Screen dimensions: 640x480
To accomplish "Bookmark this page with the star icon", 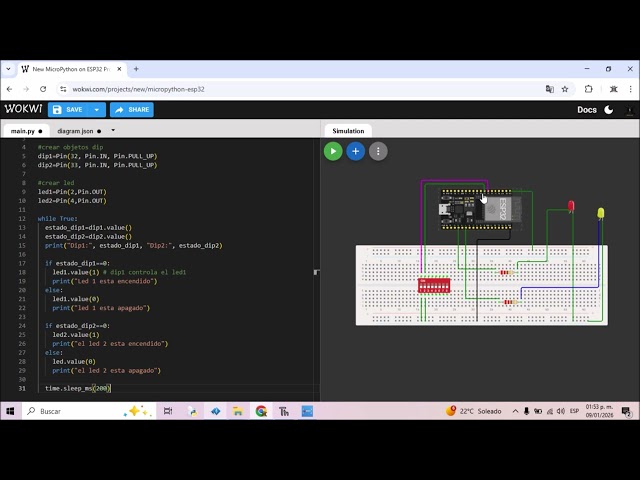I will [x=565, y=89].
